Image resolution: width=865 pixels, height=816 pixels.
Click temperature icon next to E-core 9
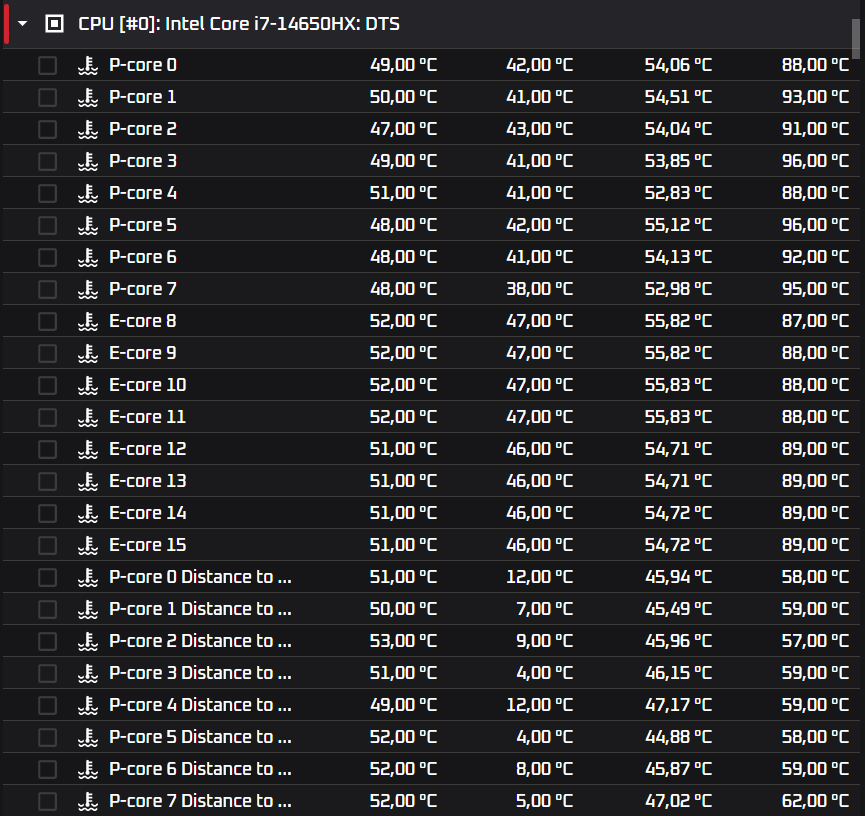88,353
